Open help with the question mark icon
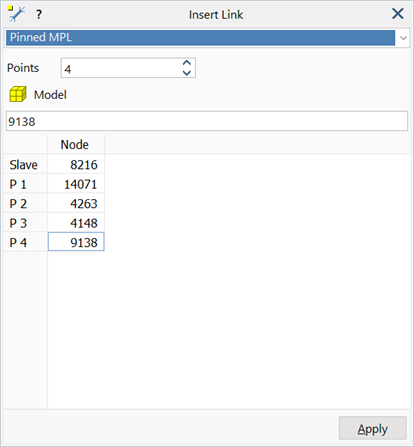Screen dimensions: 414x447 point(39,14)
